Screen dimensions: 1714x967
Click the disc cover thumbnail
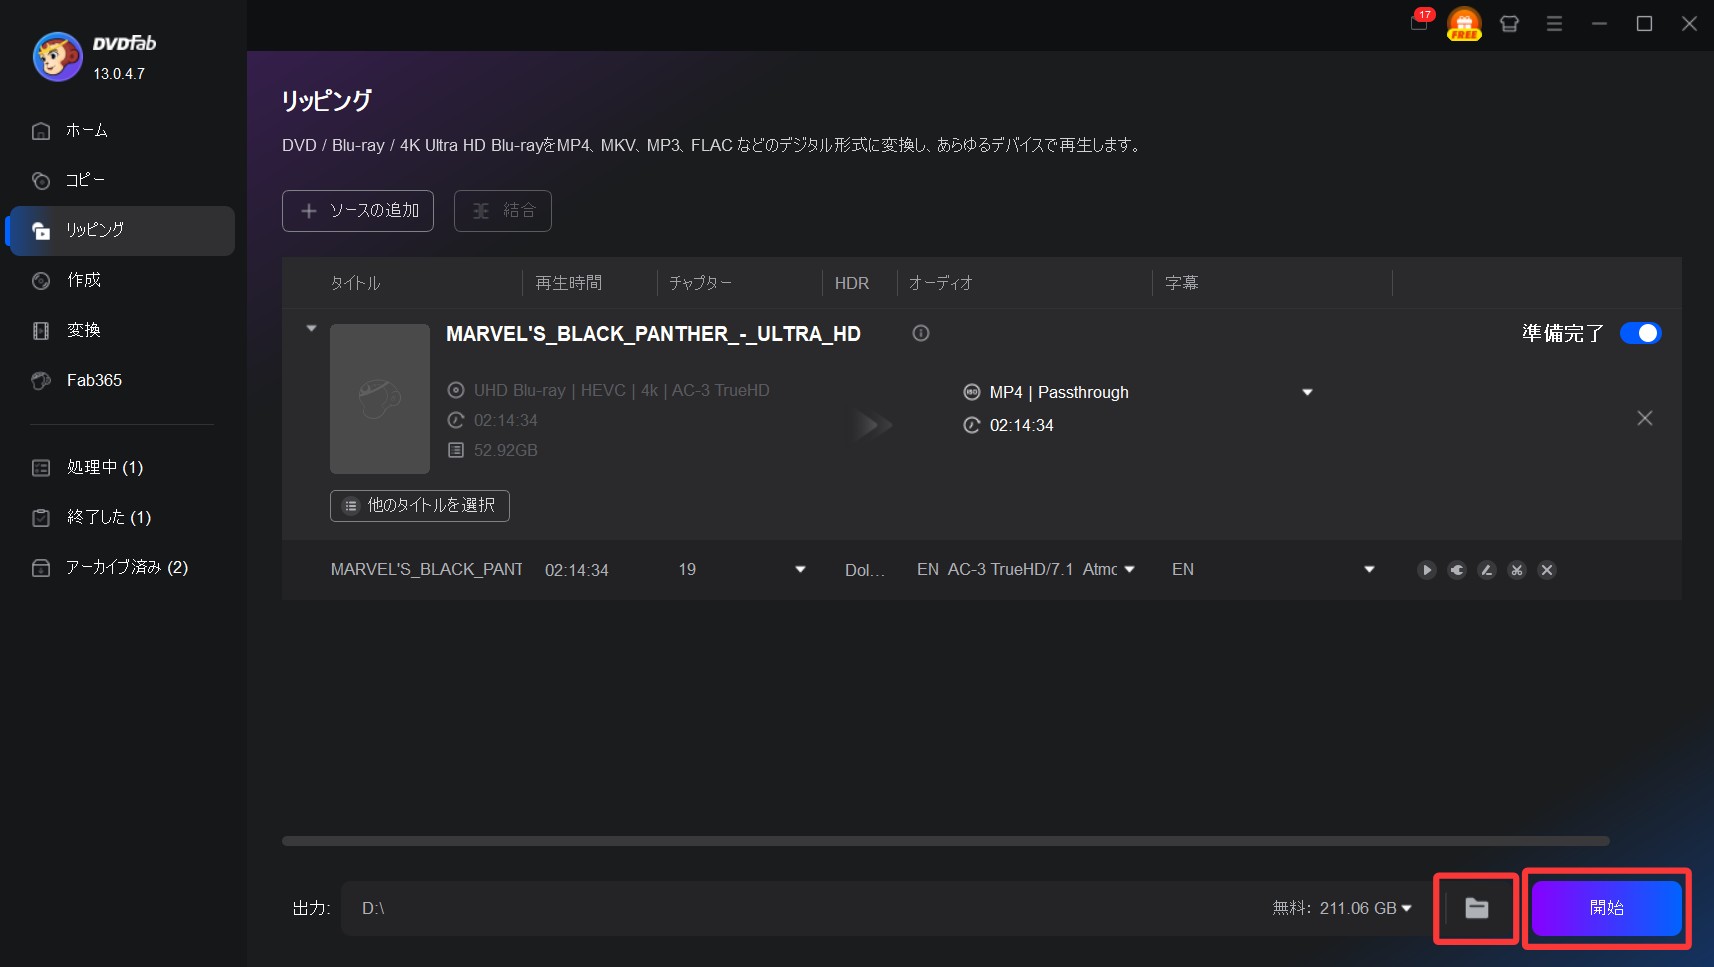[x=380, y=399]
